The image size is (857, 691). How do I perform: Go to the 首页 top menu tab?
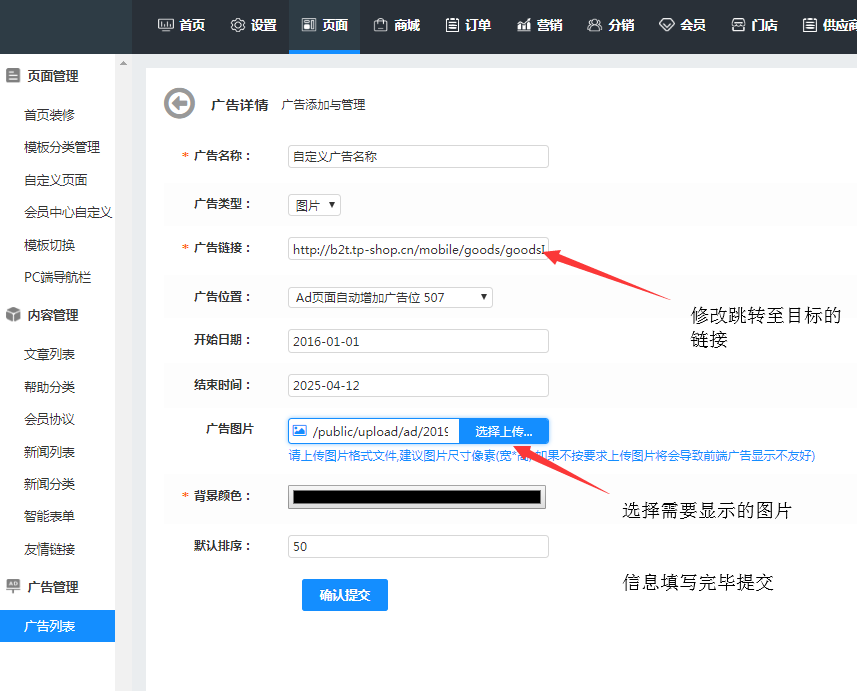(181, 25)
